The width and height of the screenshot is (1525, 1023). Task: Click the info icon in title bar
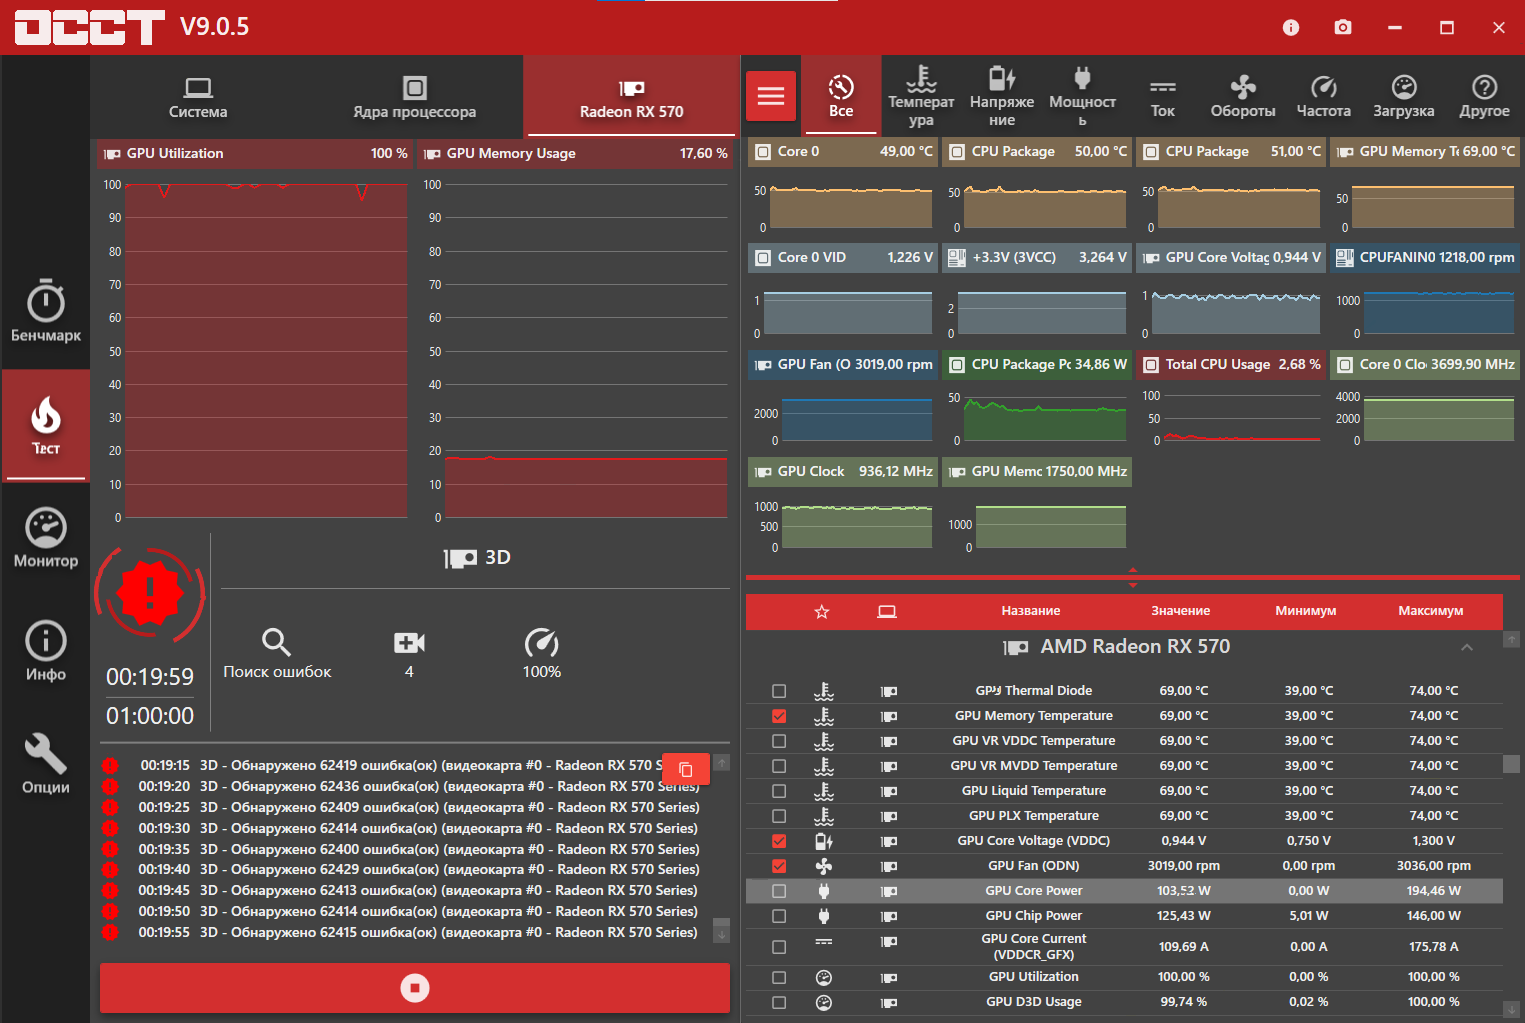tap(1291, 27)
